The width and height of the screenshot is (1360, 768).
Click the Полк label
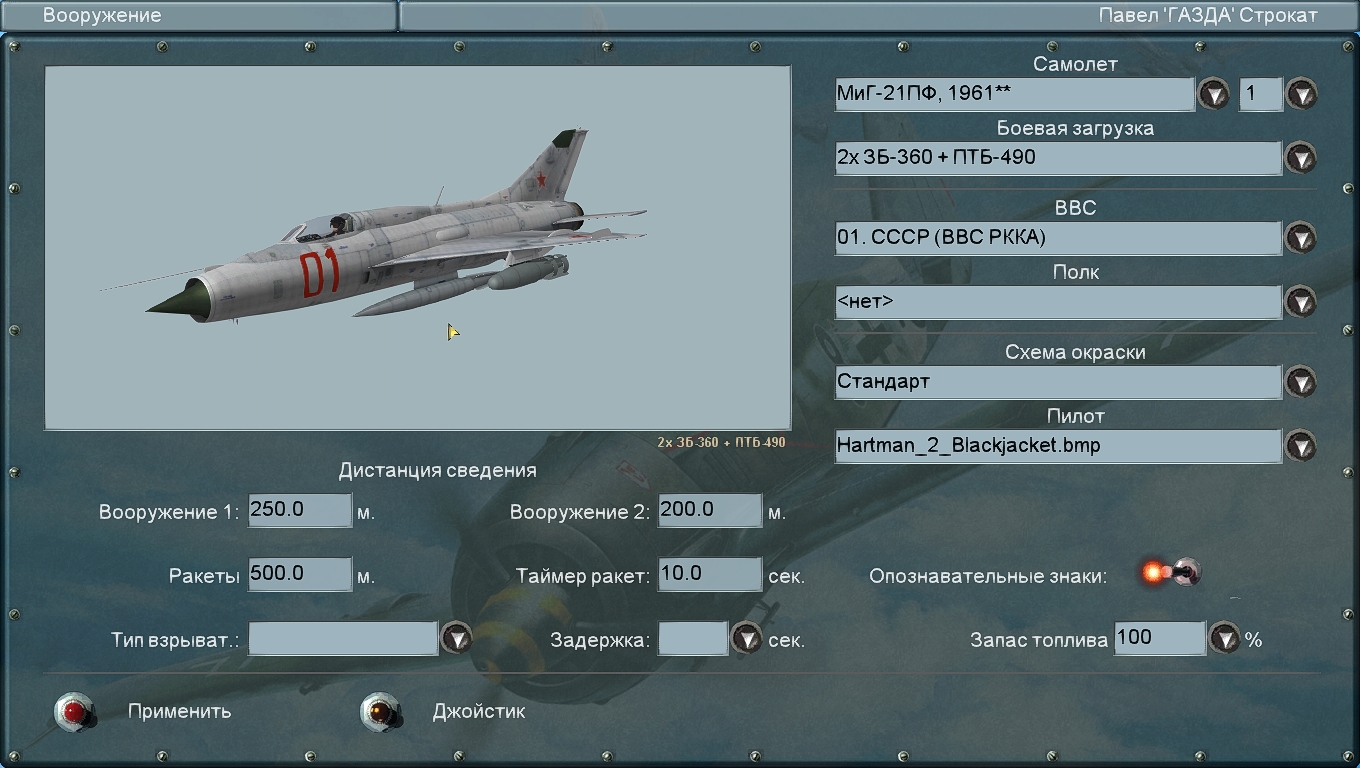click(1076, 272)
